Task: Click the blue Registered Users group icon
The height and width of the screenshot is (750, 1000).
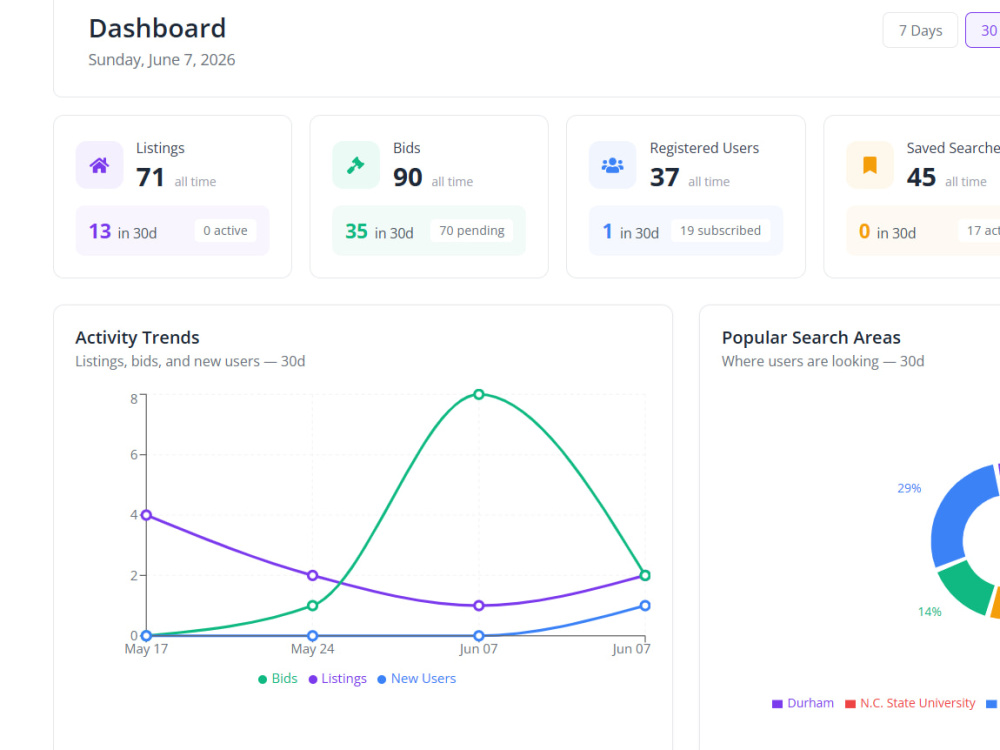Action: pos(612,165)
